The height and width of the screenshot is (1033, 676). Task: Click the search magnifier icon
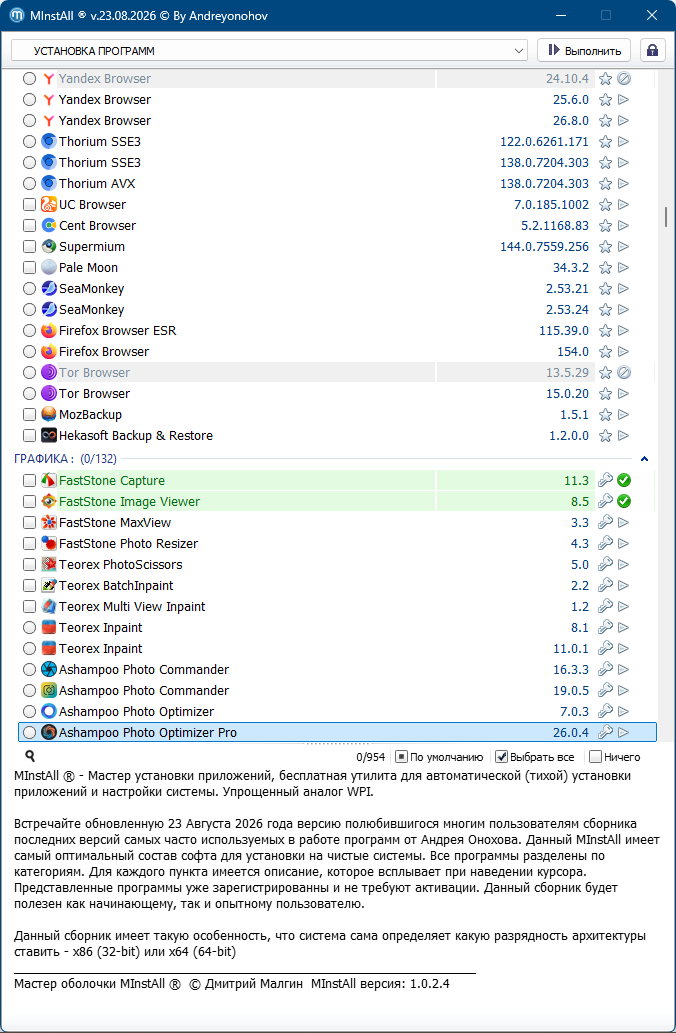(30, 756)
